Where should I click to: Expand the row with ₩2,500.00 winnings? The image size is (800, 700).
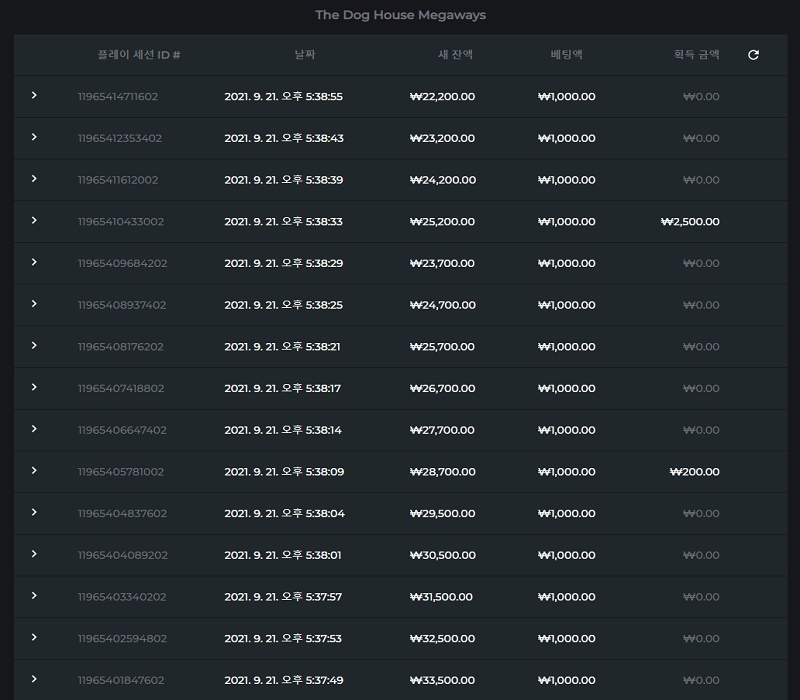34,220
